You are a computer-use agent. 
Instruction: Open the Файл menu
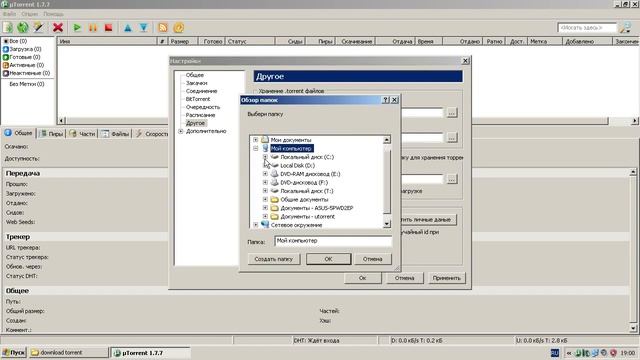tap(9, 14)
